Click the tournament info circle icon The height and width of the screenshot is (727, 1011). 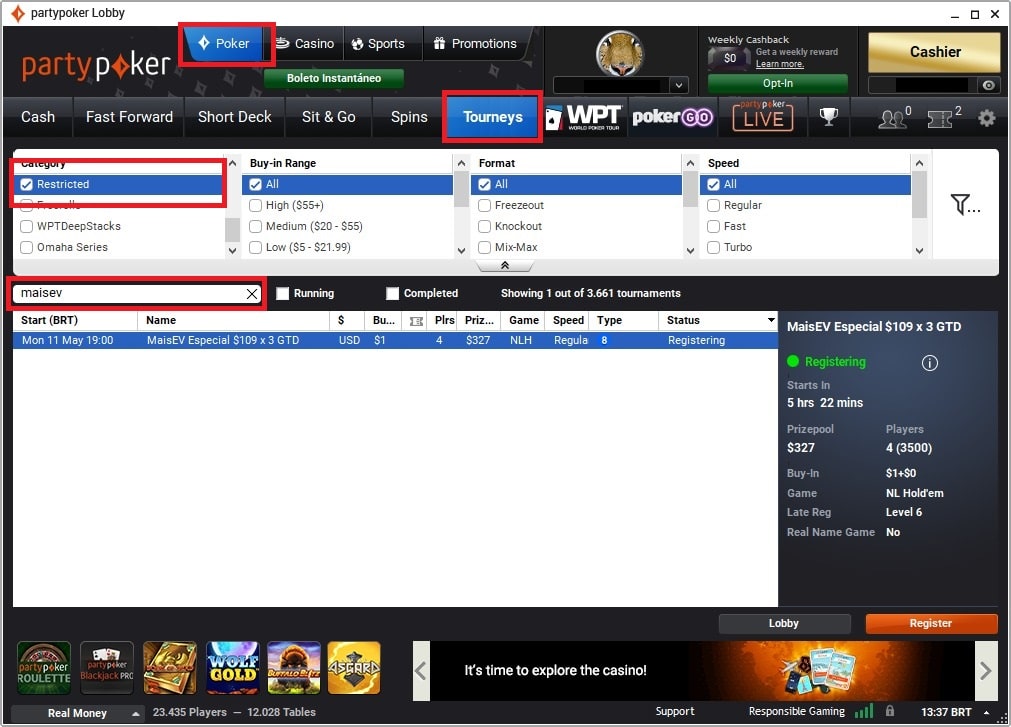[x=929, y=363]
